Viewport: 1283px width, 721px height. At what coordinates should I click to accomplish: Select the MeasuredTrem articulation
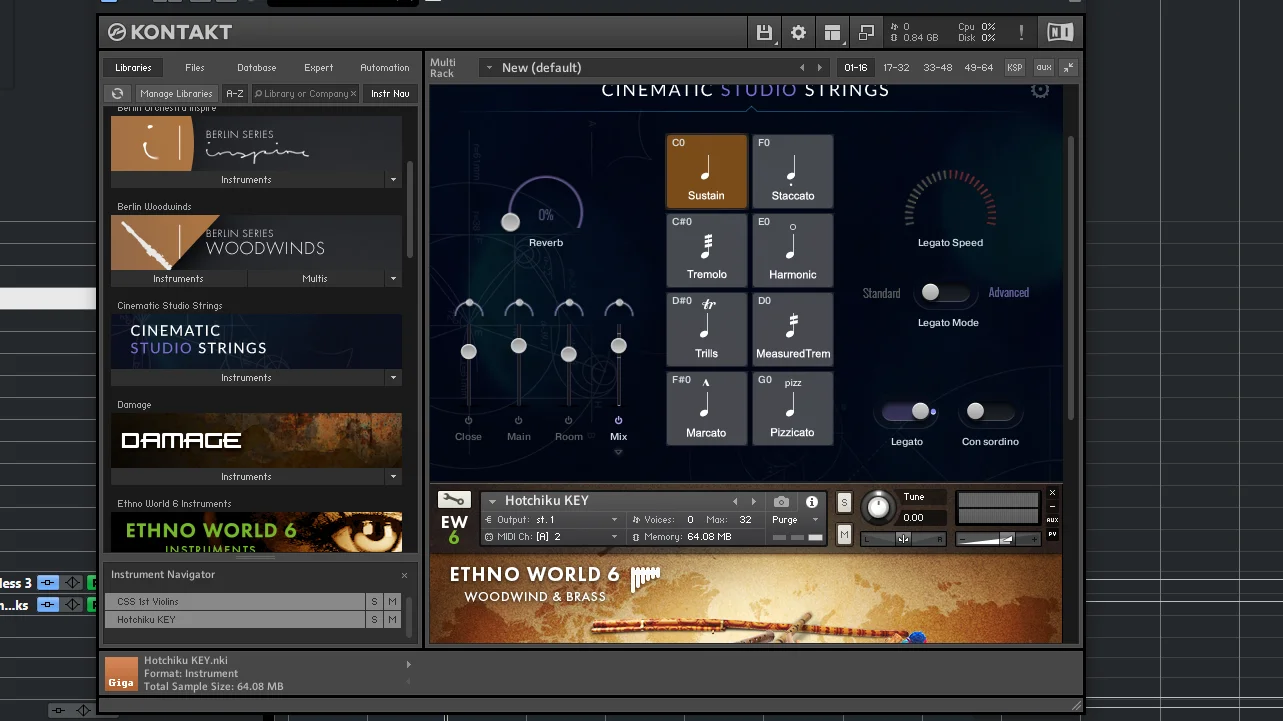click(x=792, y=329)
